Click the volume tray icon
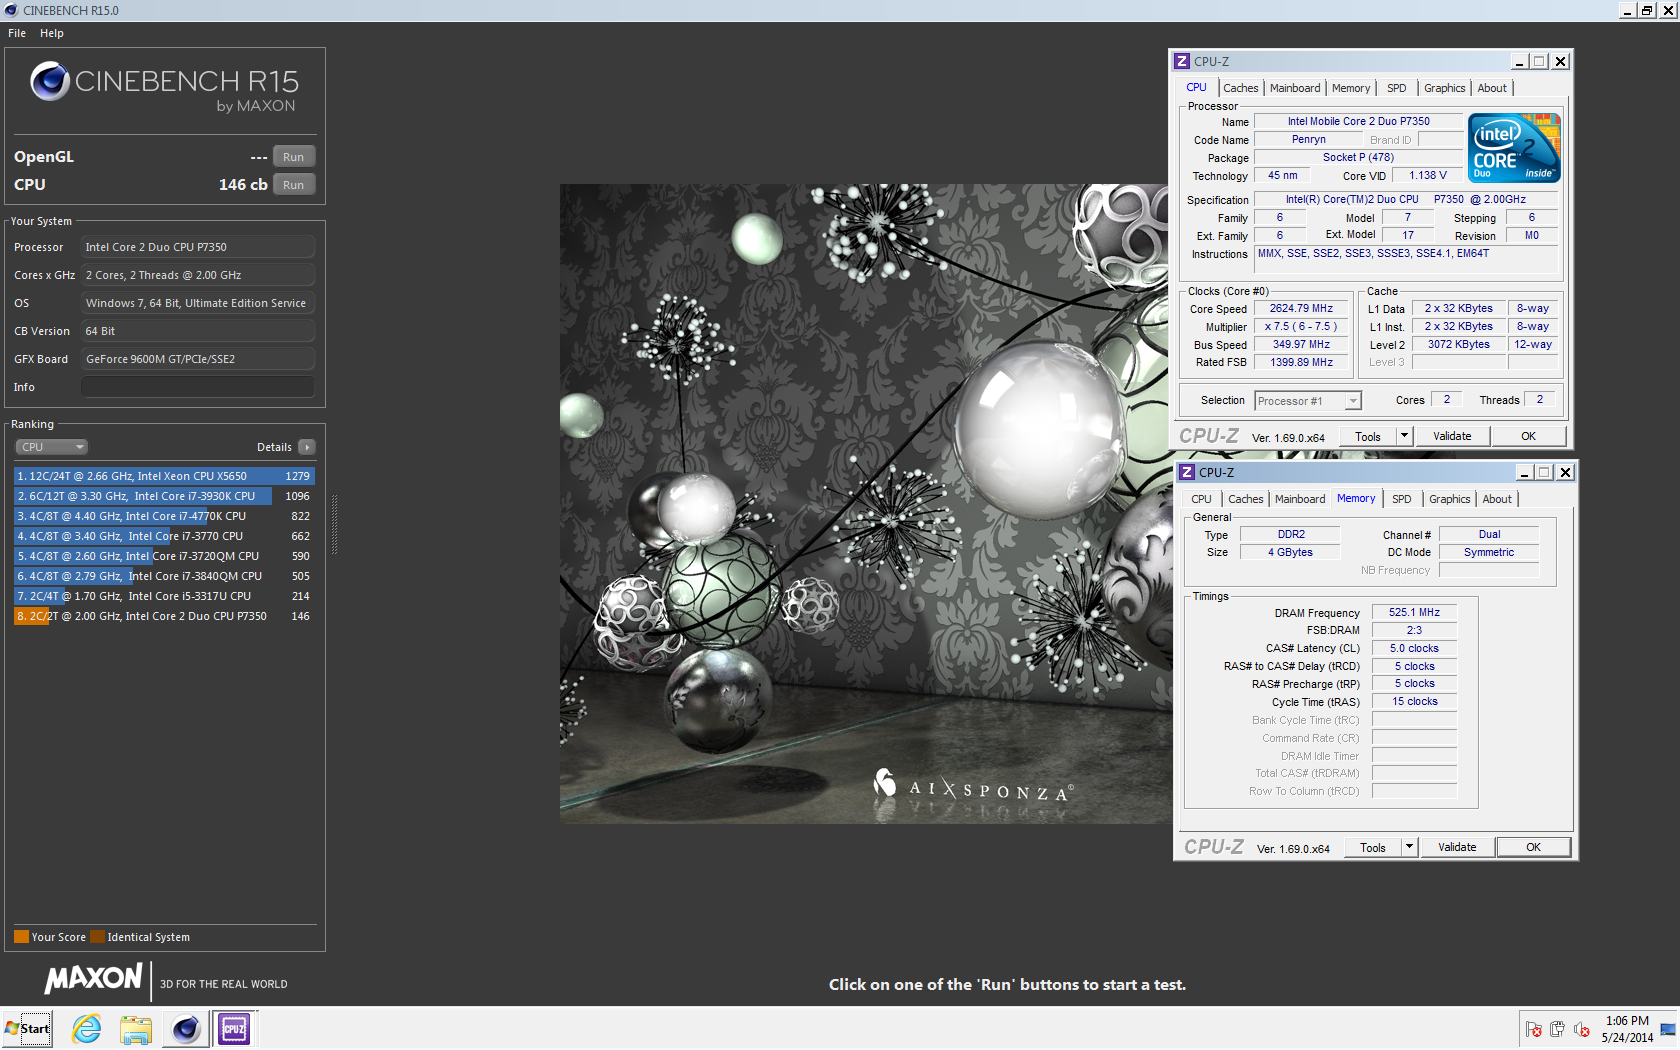 1581,1029
